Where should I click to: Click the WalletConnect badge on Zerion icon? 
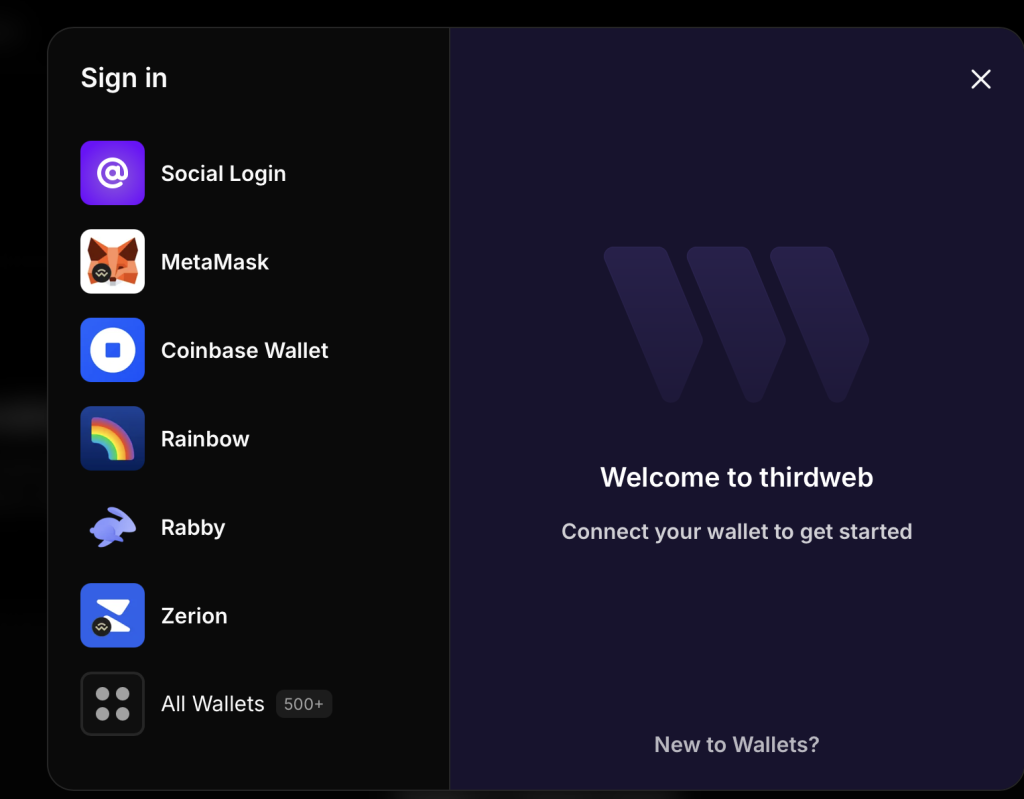[100, 627]
